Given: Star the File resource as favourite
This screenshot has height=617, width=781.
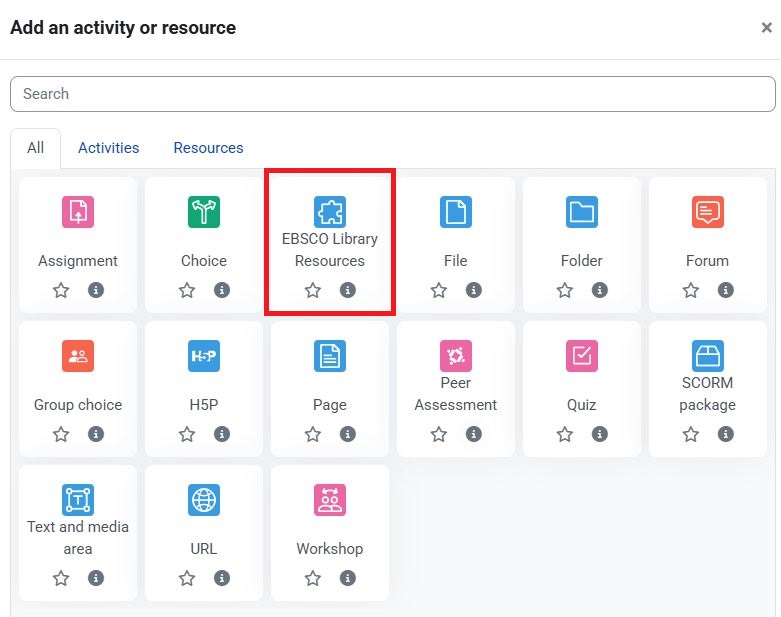Looking at the screenshot, I should 439,290.
